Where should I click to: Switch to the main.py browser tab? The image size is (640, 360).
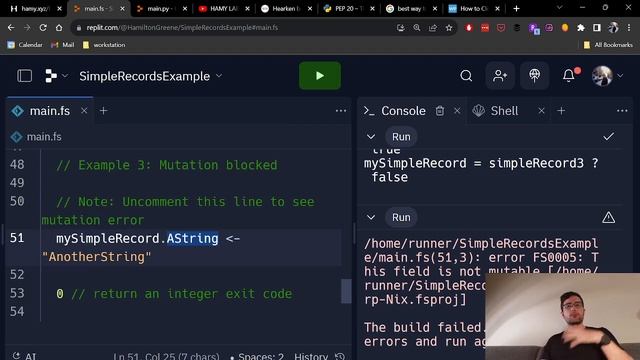pyautogui.click(x=160, y=9)
